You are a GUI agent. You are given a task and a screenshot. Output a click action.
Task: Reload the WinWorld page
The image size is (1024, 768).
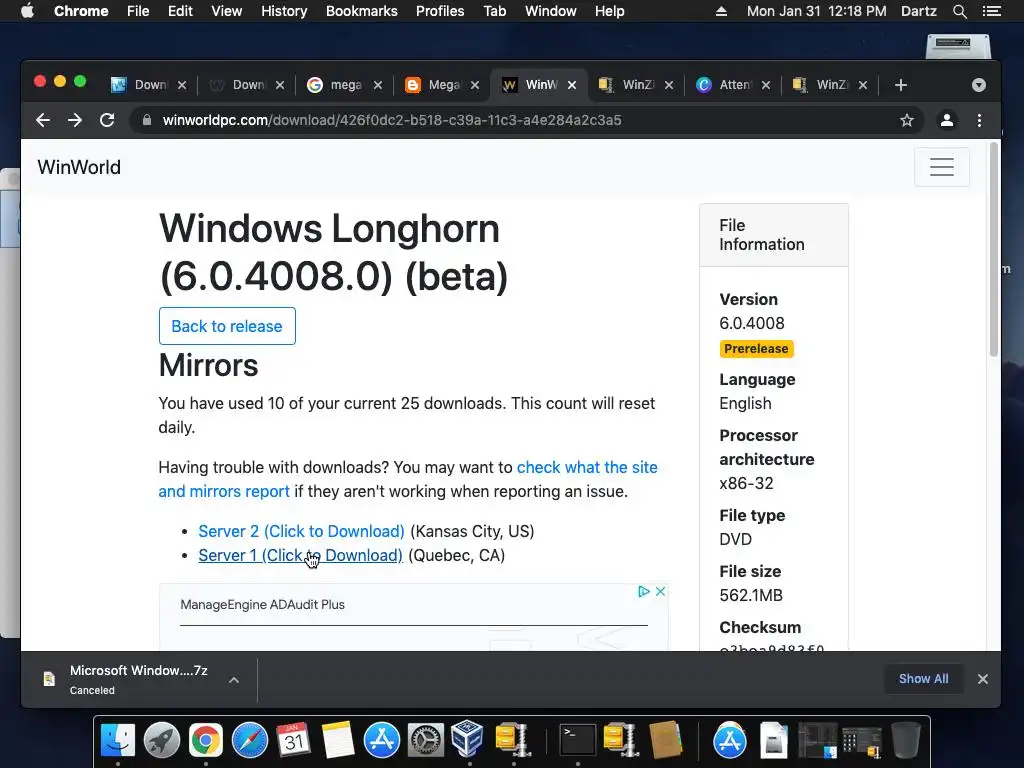107,120
